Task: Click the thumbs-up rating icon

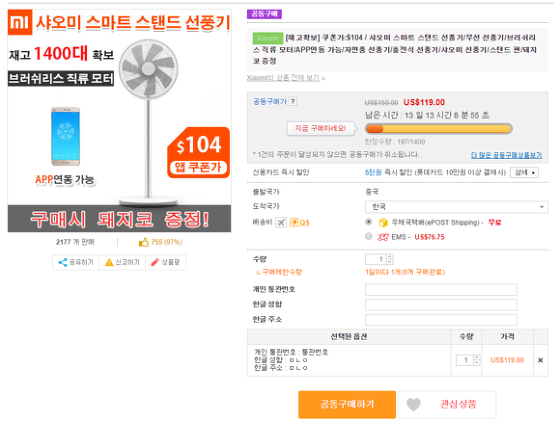Action: pyautogui.click(x=144, y=242)
